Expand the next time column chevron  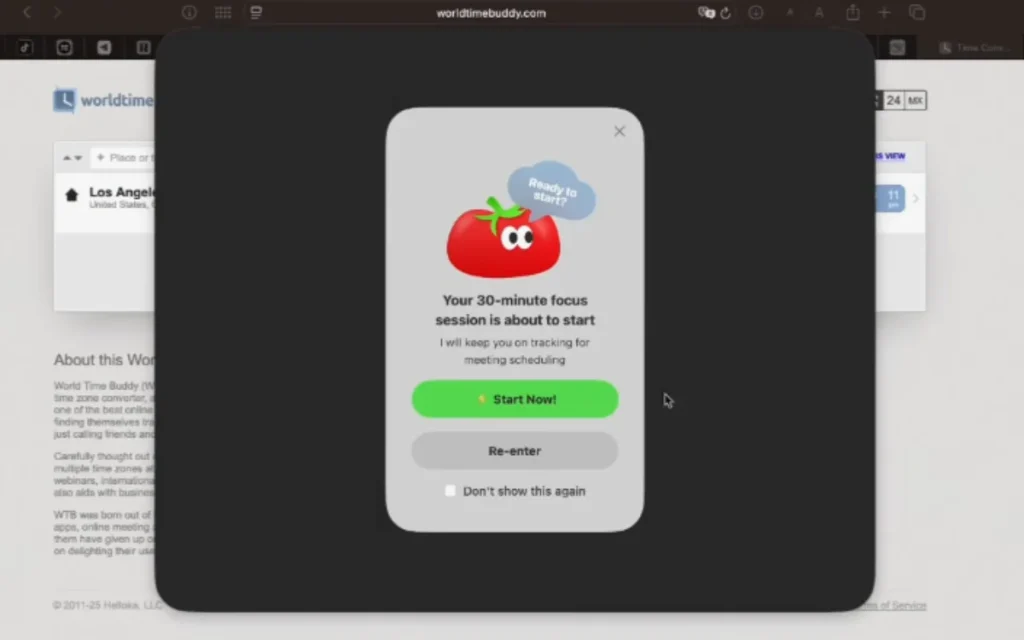[916, 199]
